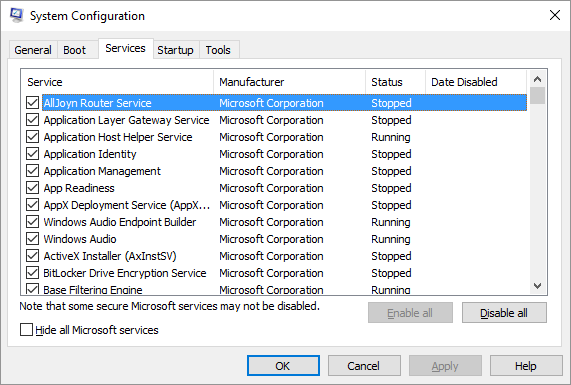Uncheck the AllJoyn Router Service checkbox
The height and width of the screenshot is (385, 571).
(32, 103)
